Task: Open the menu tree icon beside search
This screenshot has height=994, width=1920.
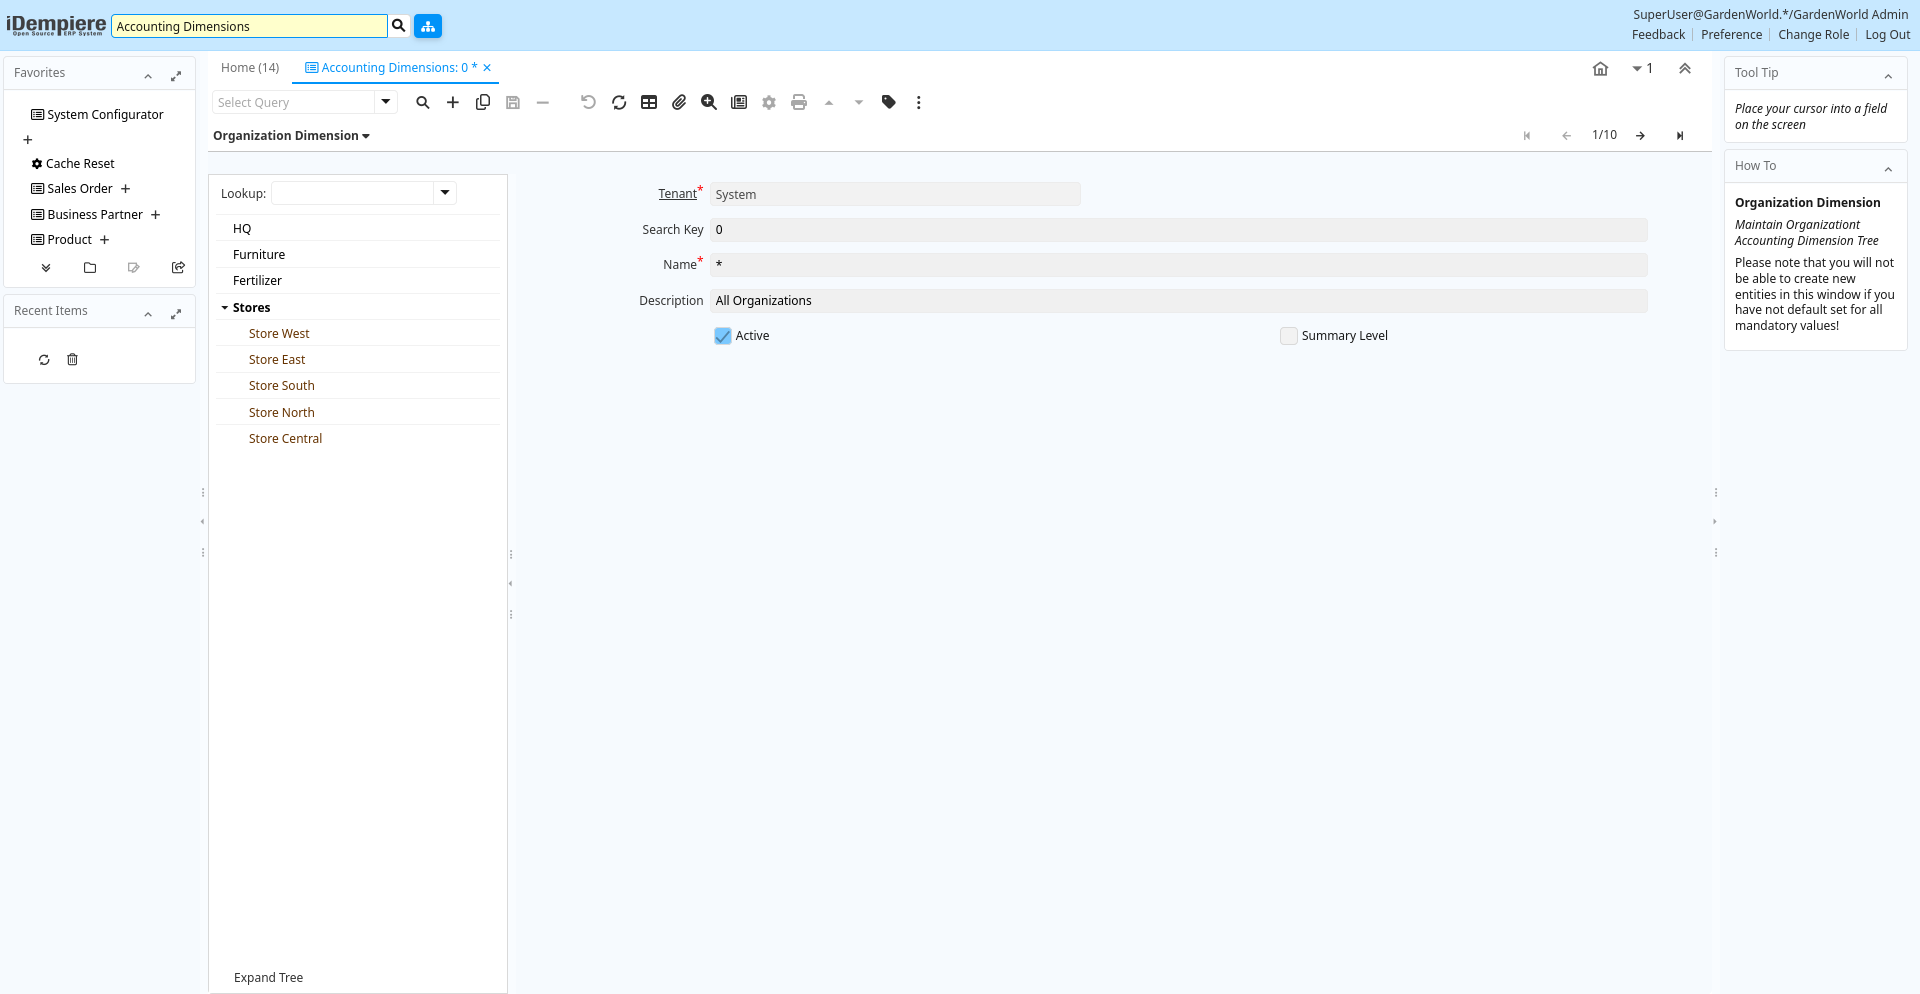Action: pyautogui.click(x=428, y=26)
